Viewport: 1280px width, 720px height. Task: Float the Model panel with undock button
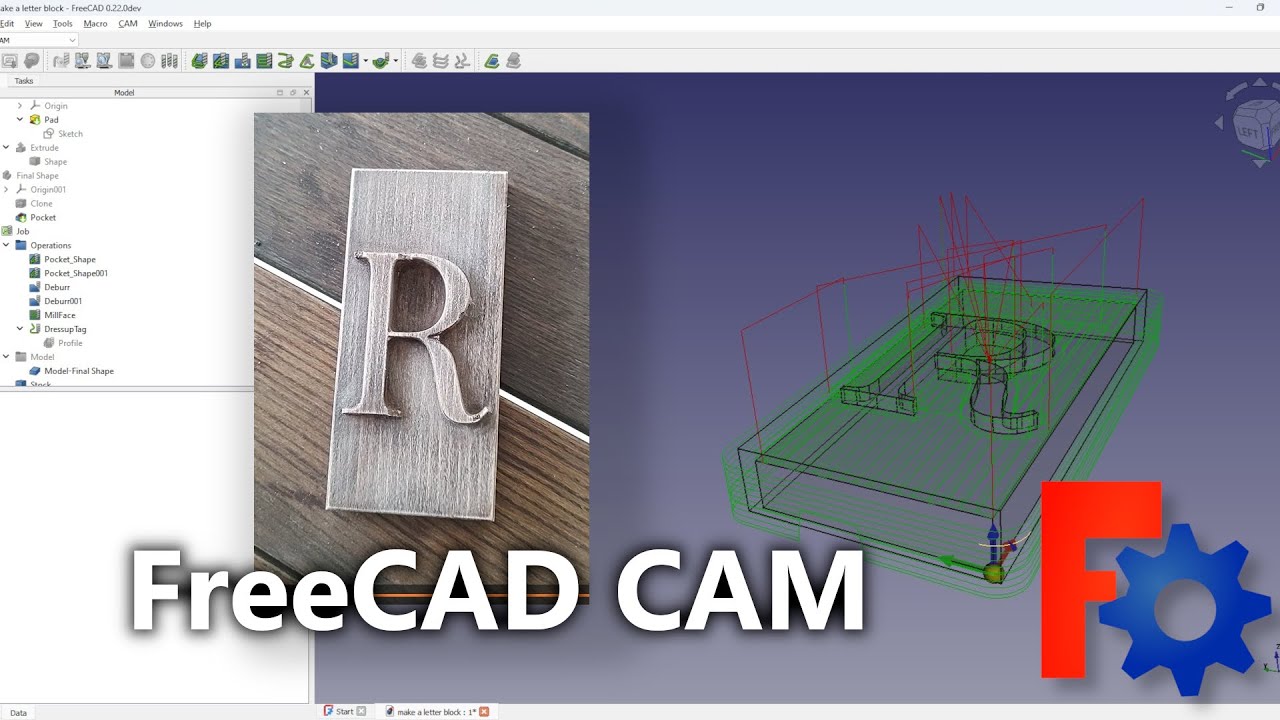coord(293,92)
